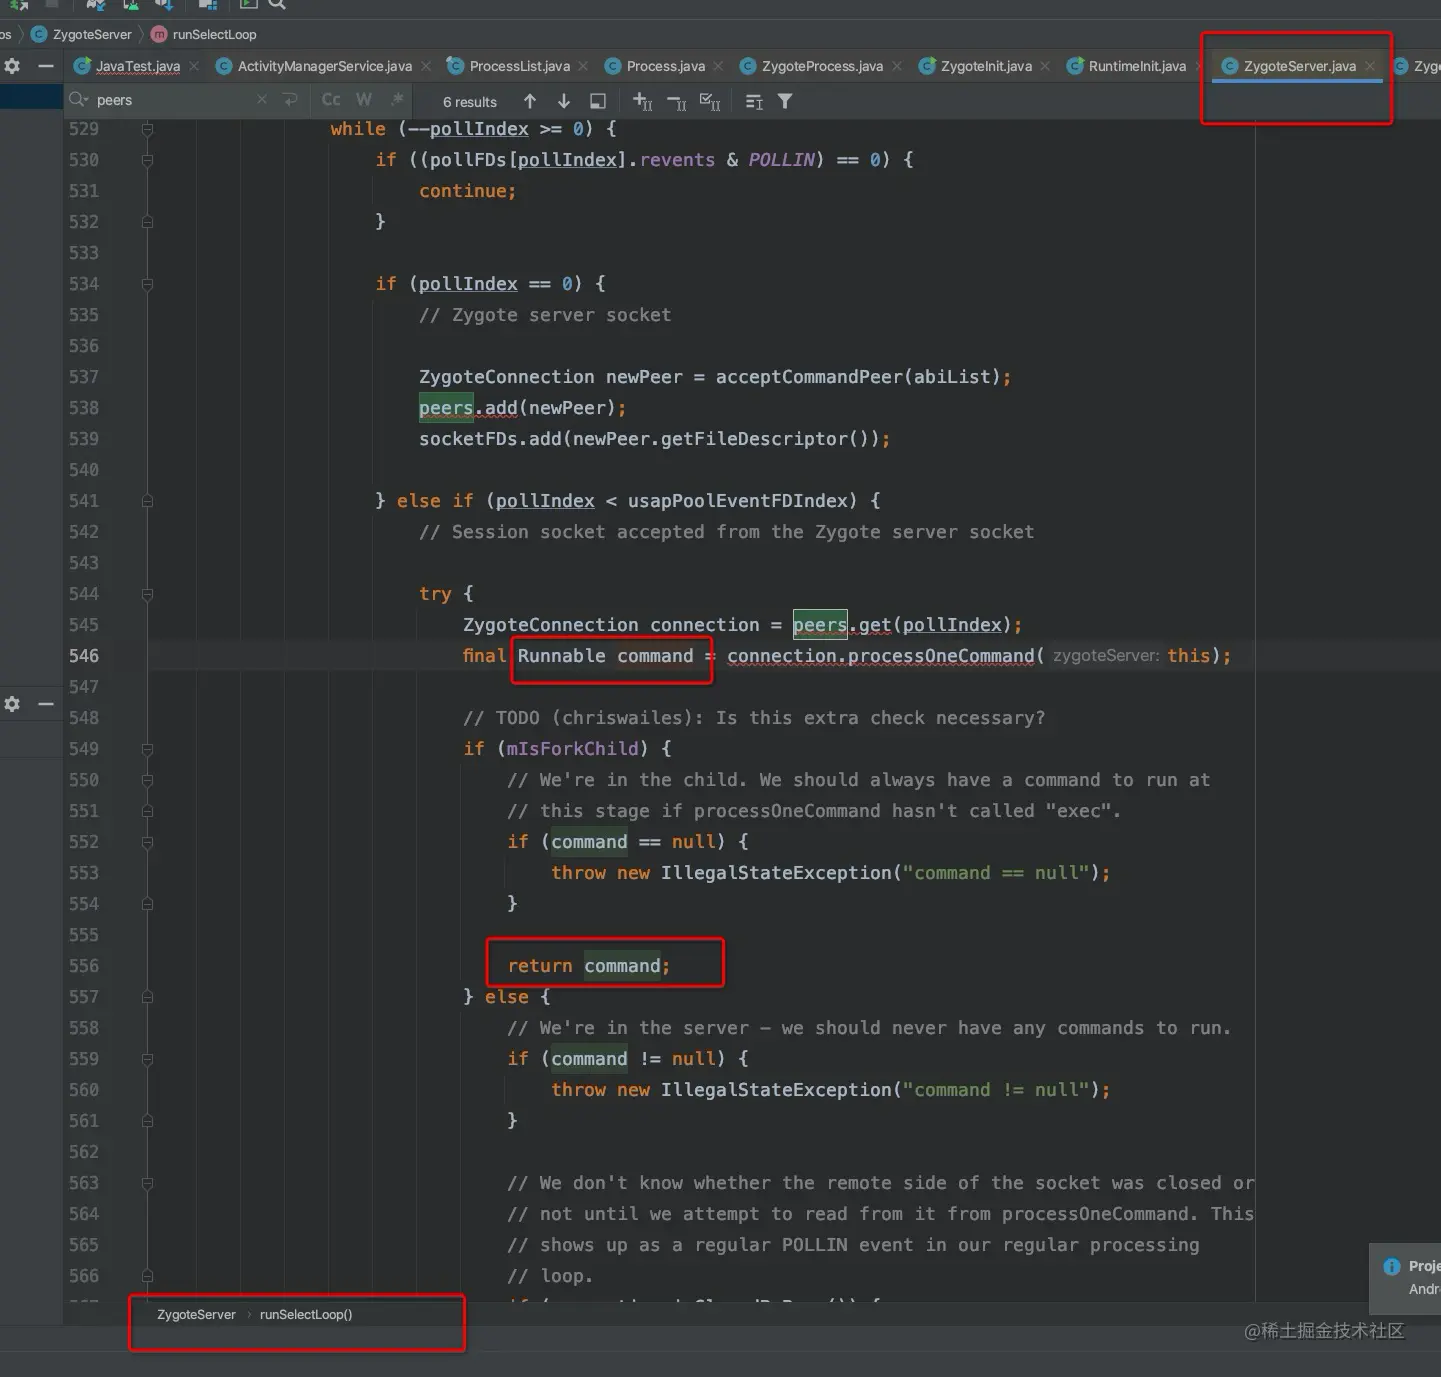Collapse the if block at line 552

(147, 842)
